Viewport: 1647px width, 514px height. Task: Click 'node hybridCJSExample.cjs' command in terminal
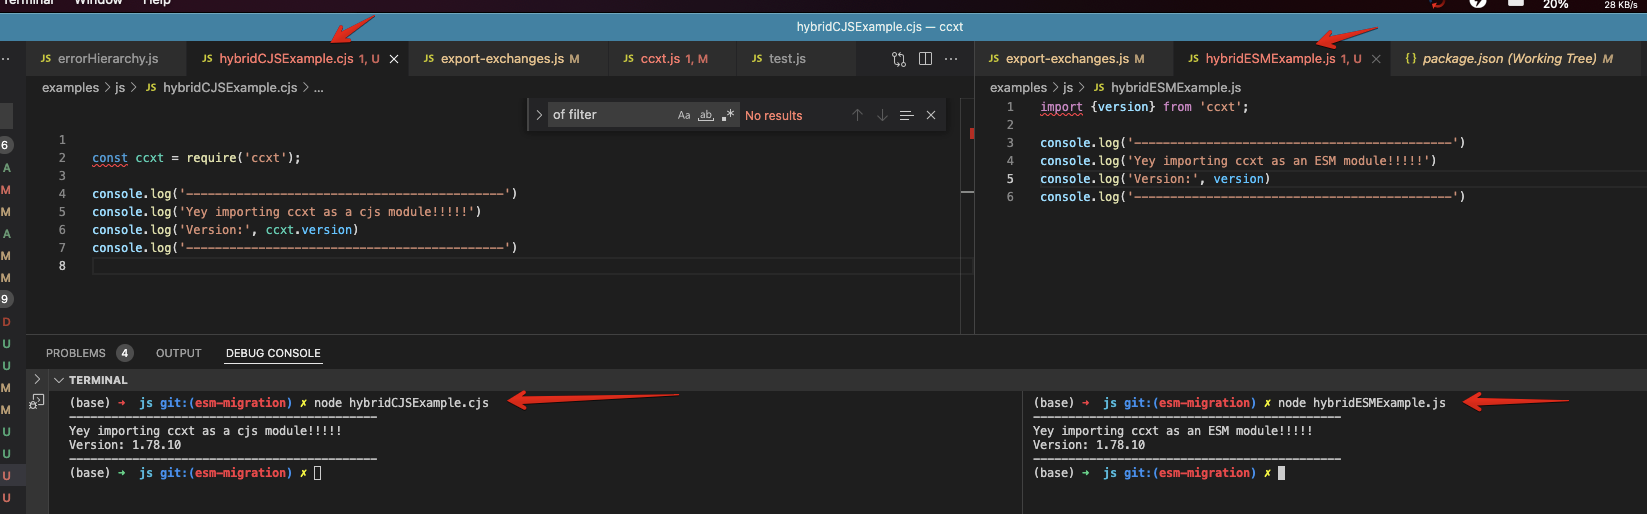coord(401,403)
